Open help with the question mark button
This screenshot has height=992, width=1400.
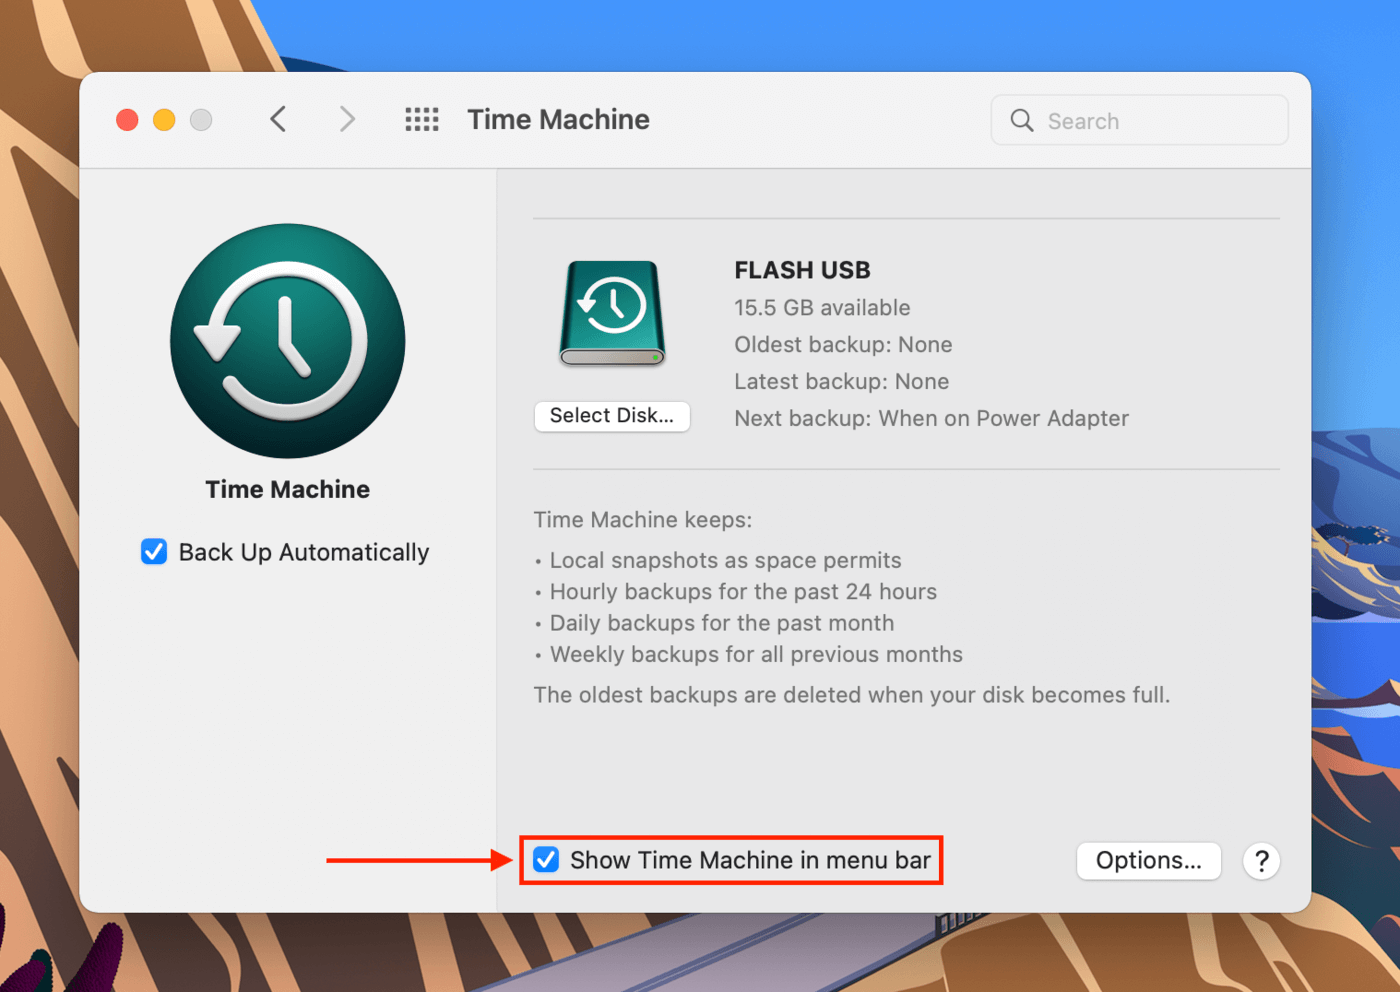coord(1261,861)
